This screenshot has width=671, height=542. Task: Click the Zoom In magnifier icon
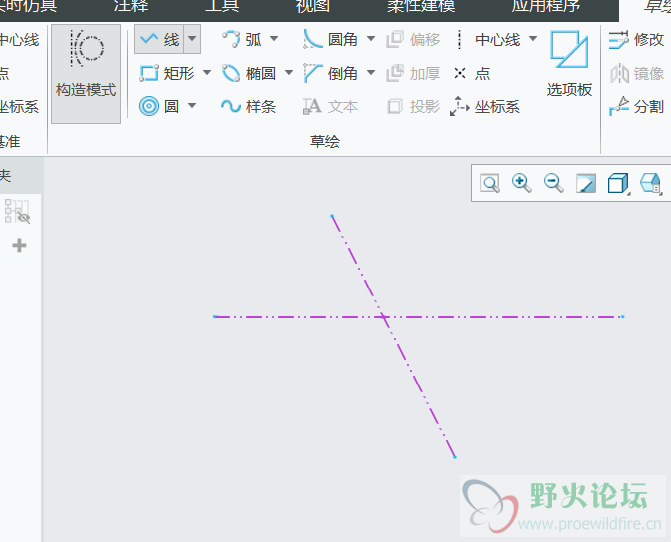tap(522, 183)
